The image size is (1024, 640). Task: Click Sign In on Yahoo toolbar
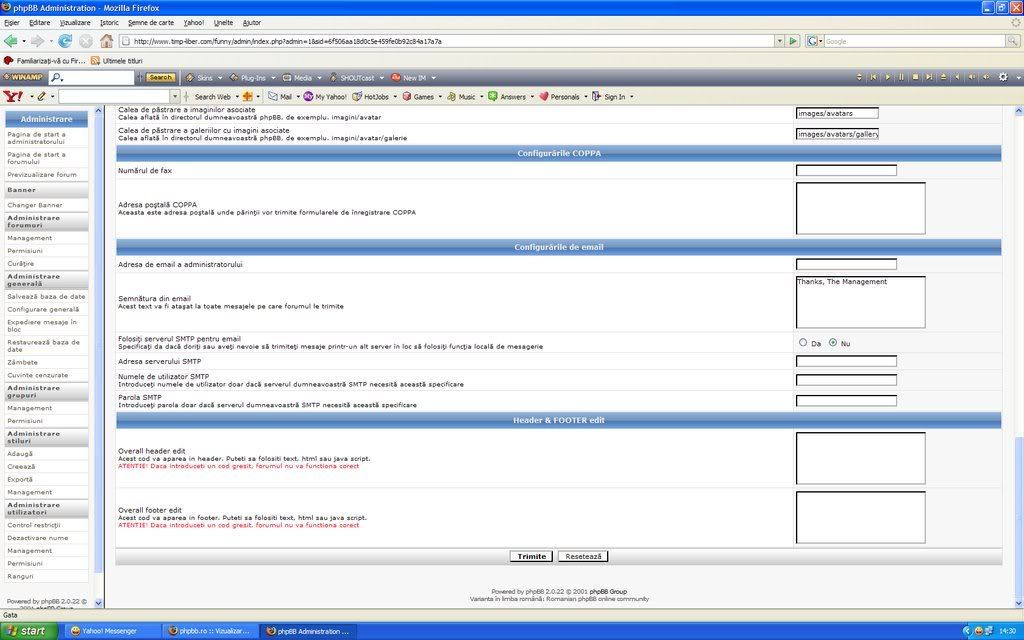[609, 97]
